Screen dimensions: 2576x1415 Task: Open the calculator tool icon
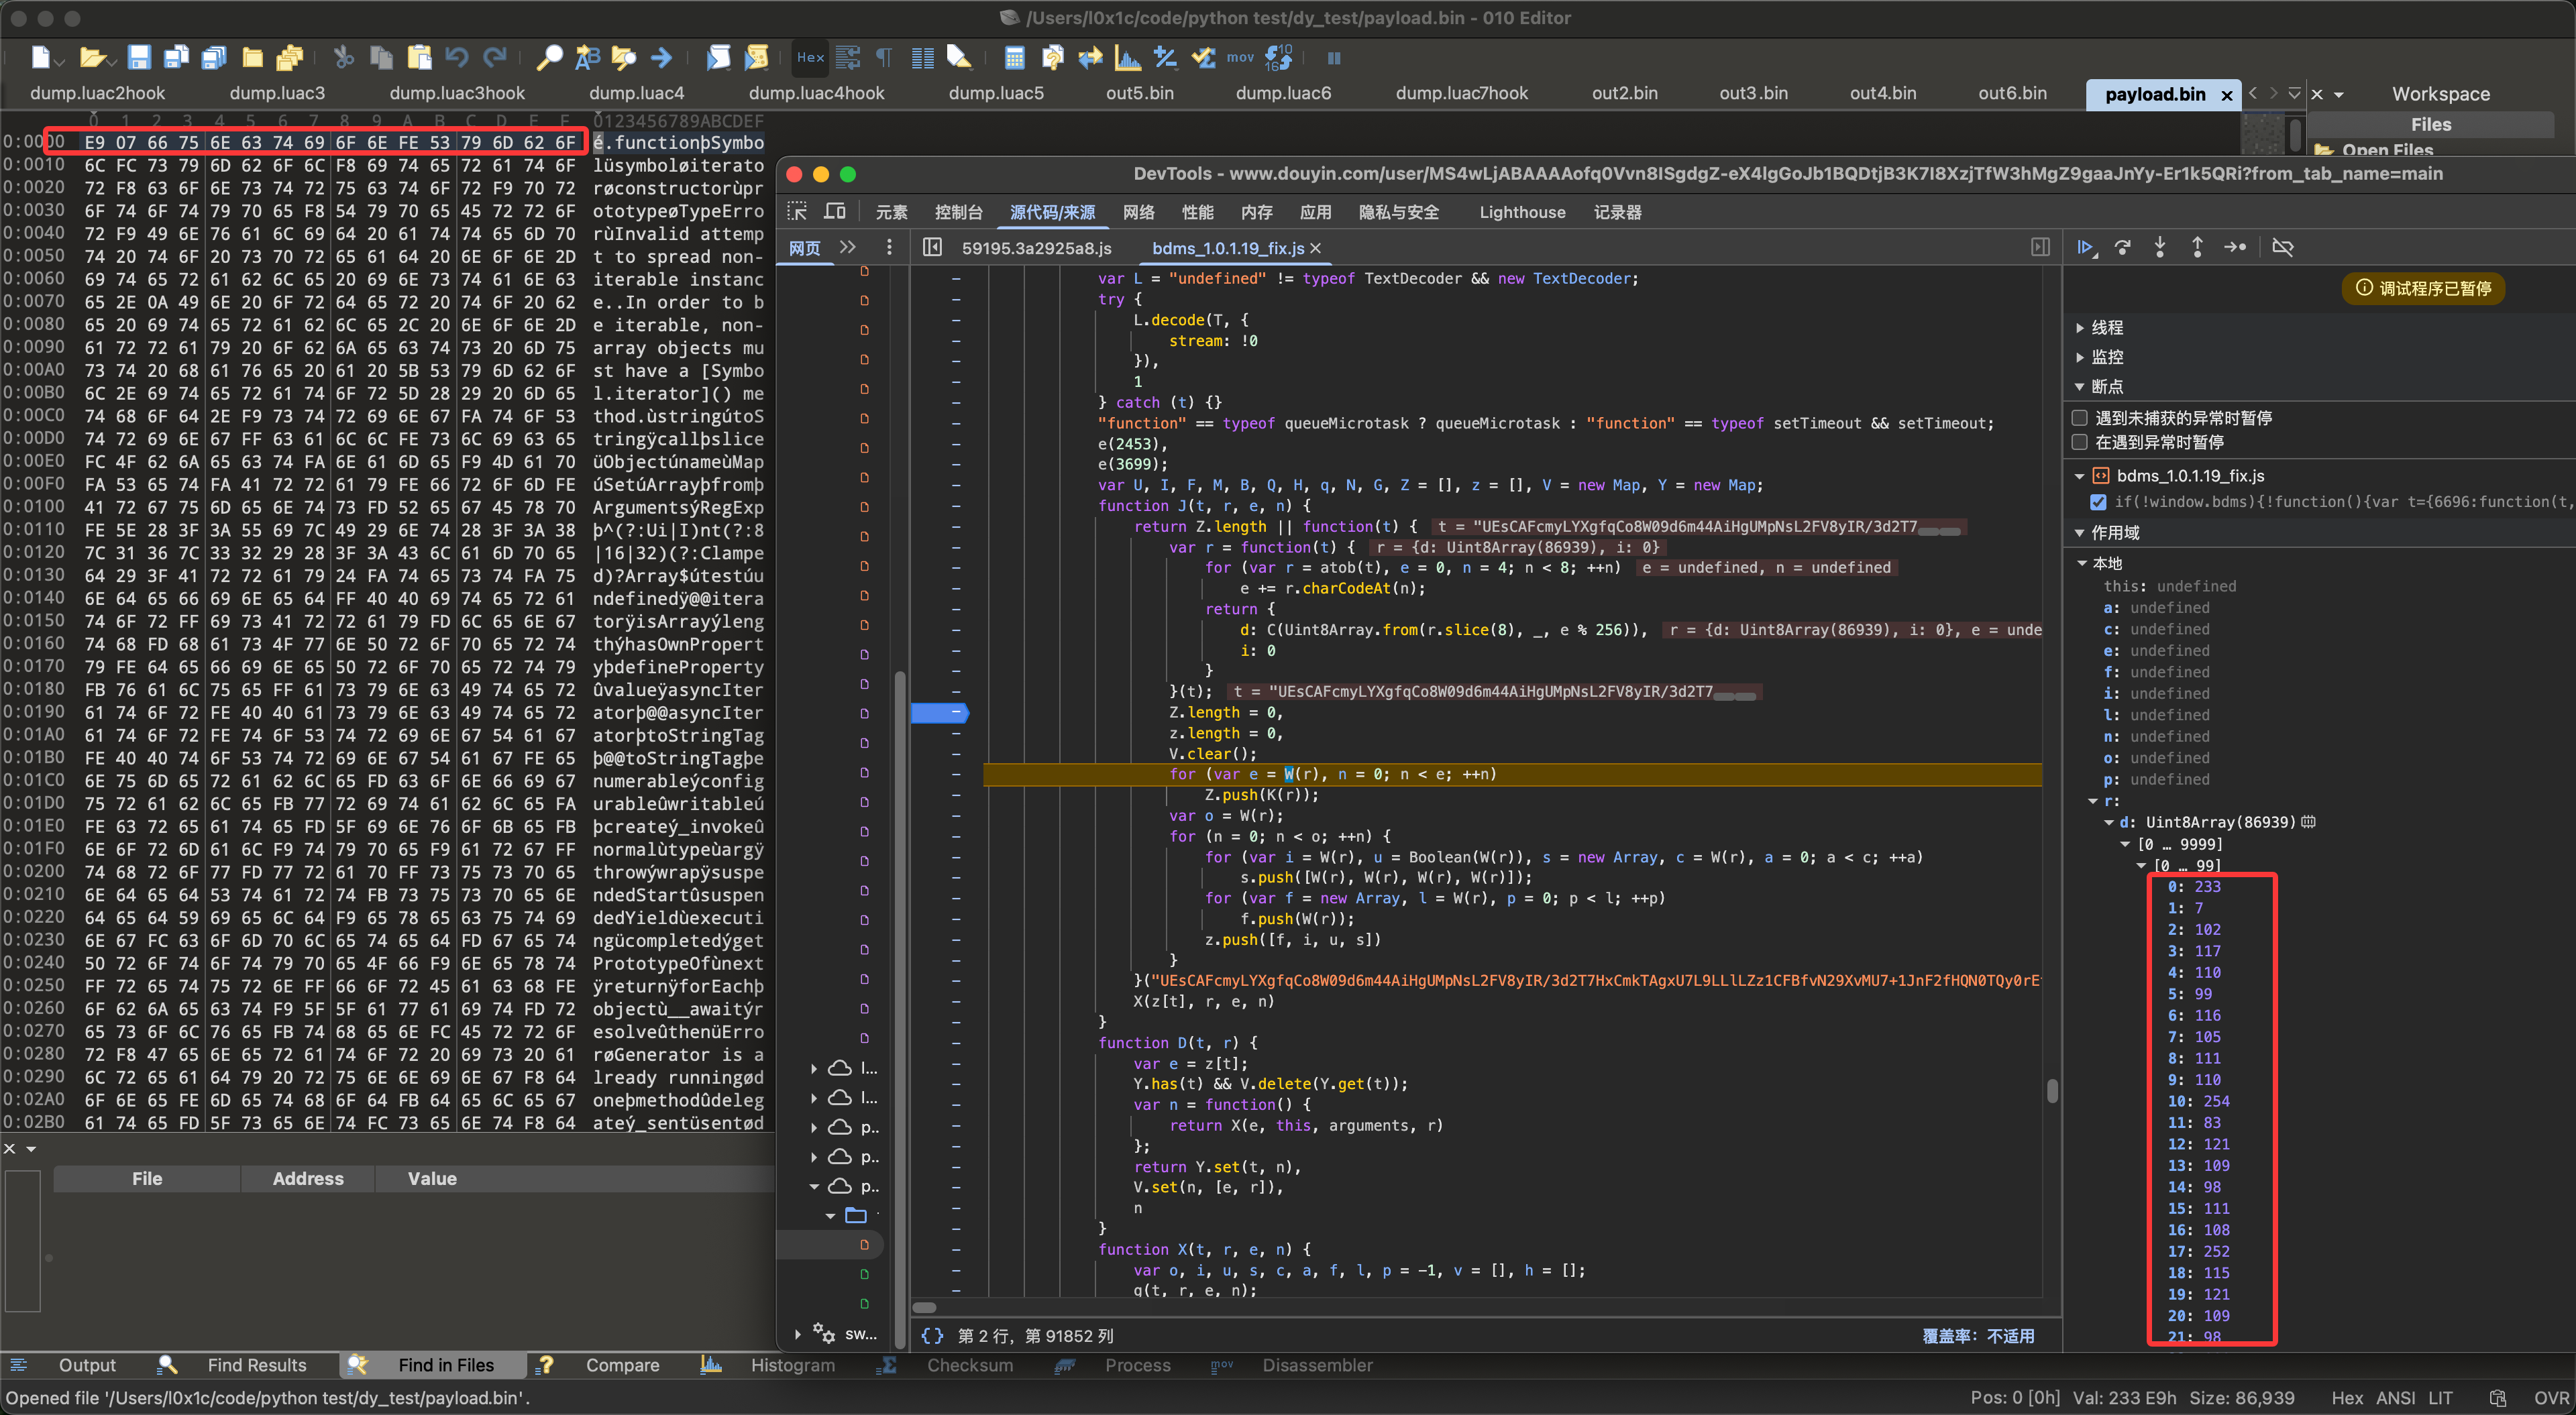(1014, 58)
